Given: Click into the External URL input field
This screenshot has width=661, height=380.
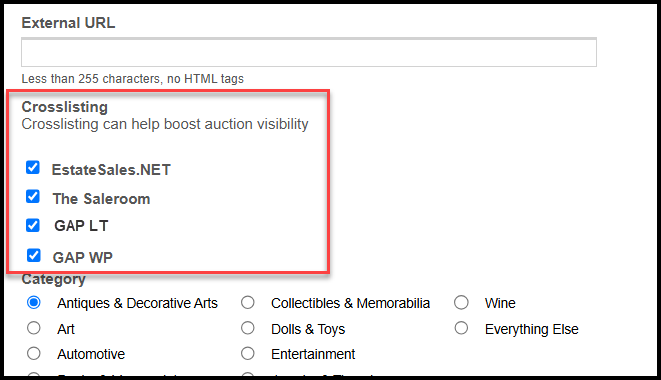Looking at the screenshot, I should tap(309, 52).
